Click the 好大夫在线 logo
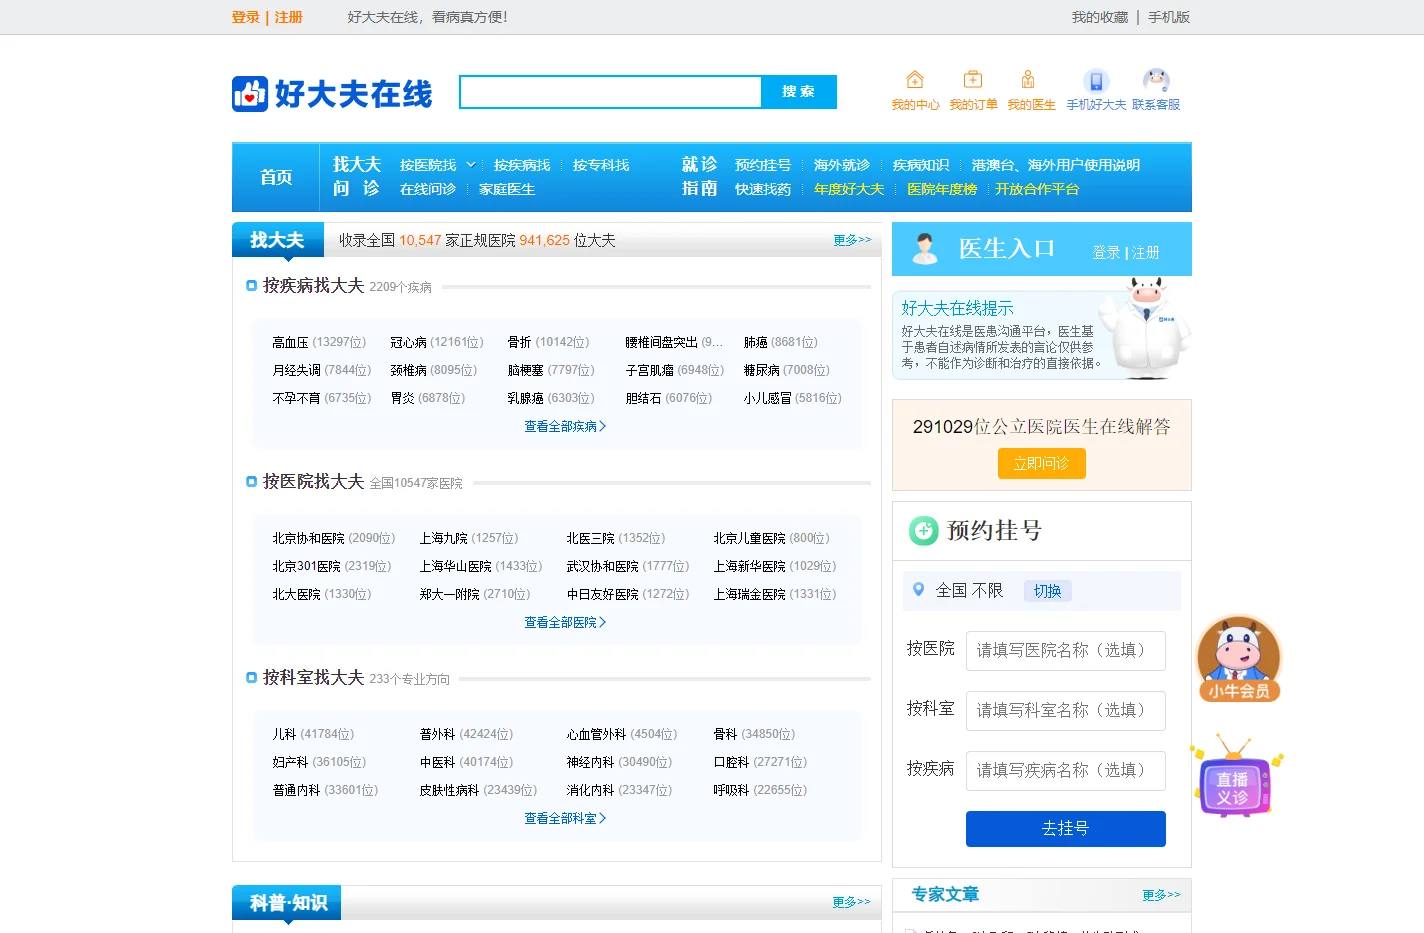1424x933 pixels. (x=332, y=94)
